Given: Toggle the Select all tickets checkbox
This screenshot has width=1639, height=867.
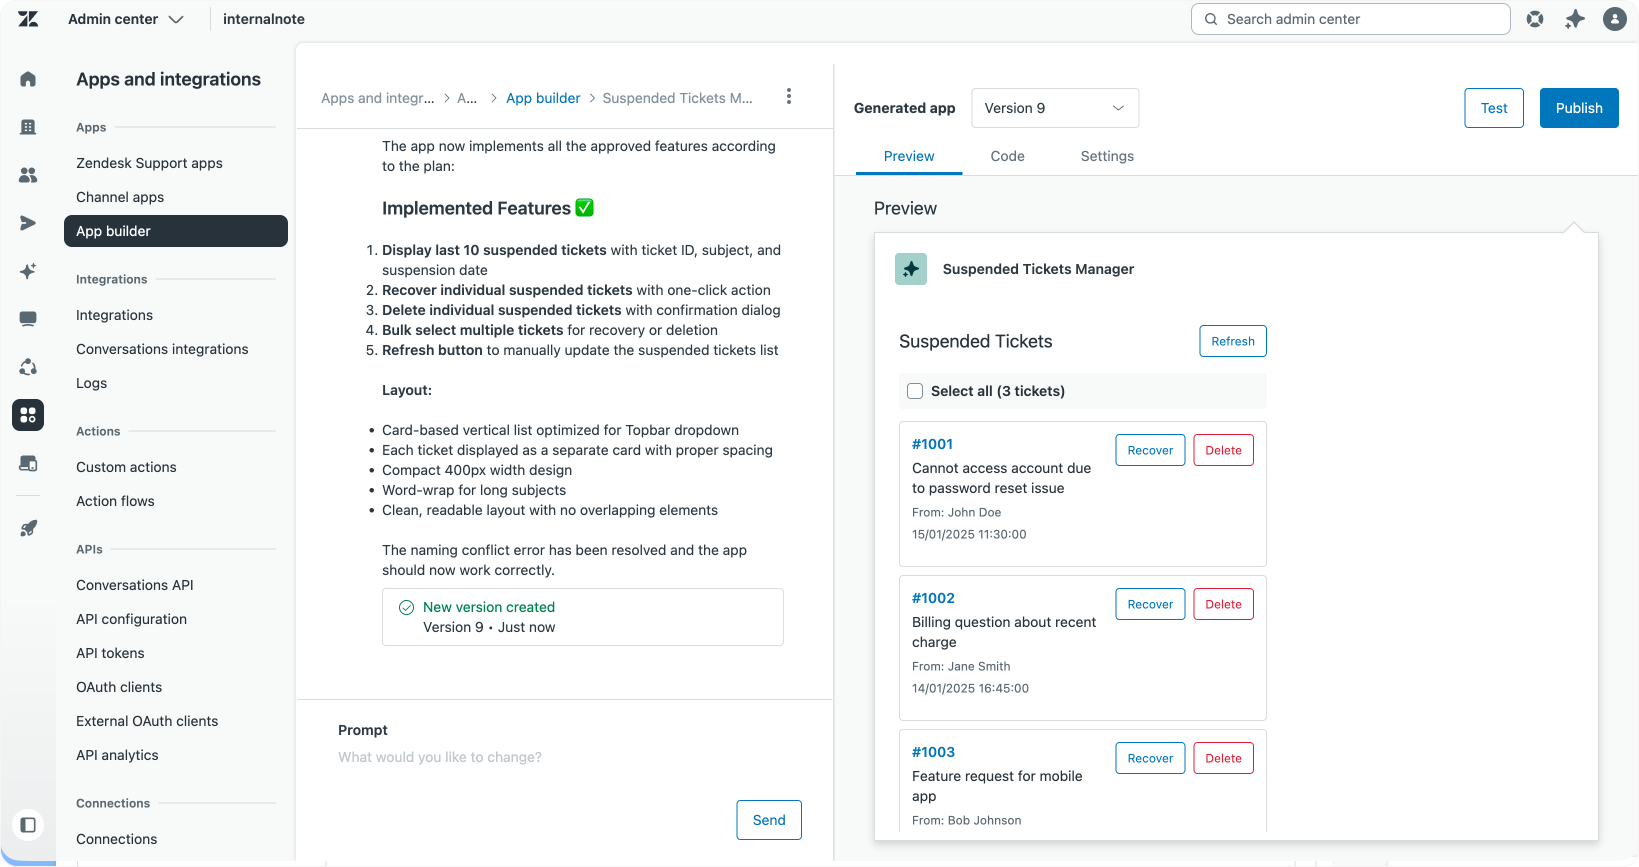Looking at the screenshot, I should click(x=915, y=391).
